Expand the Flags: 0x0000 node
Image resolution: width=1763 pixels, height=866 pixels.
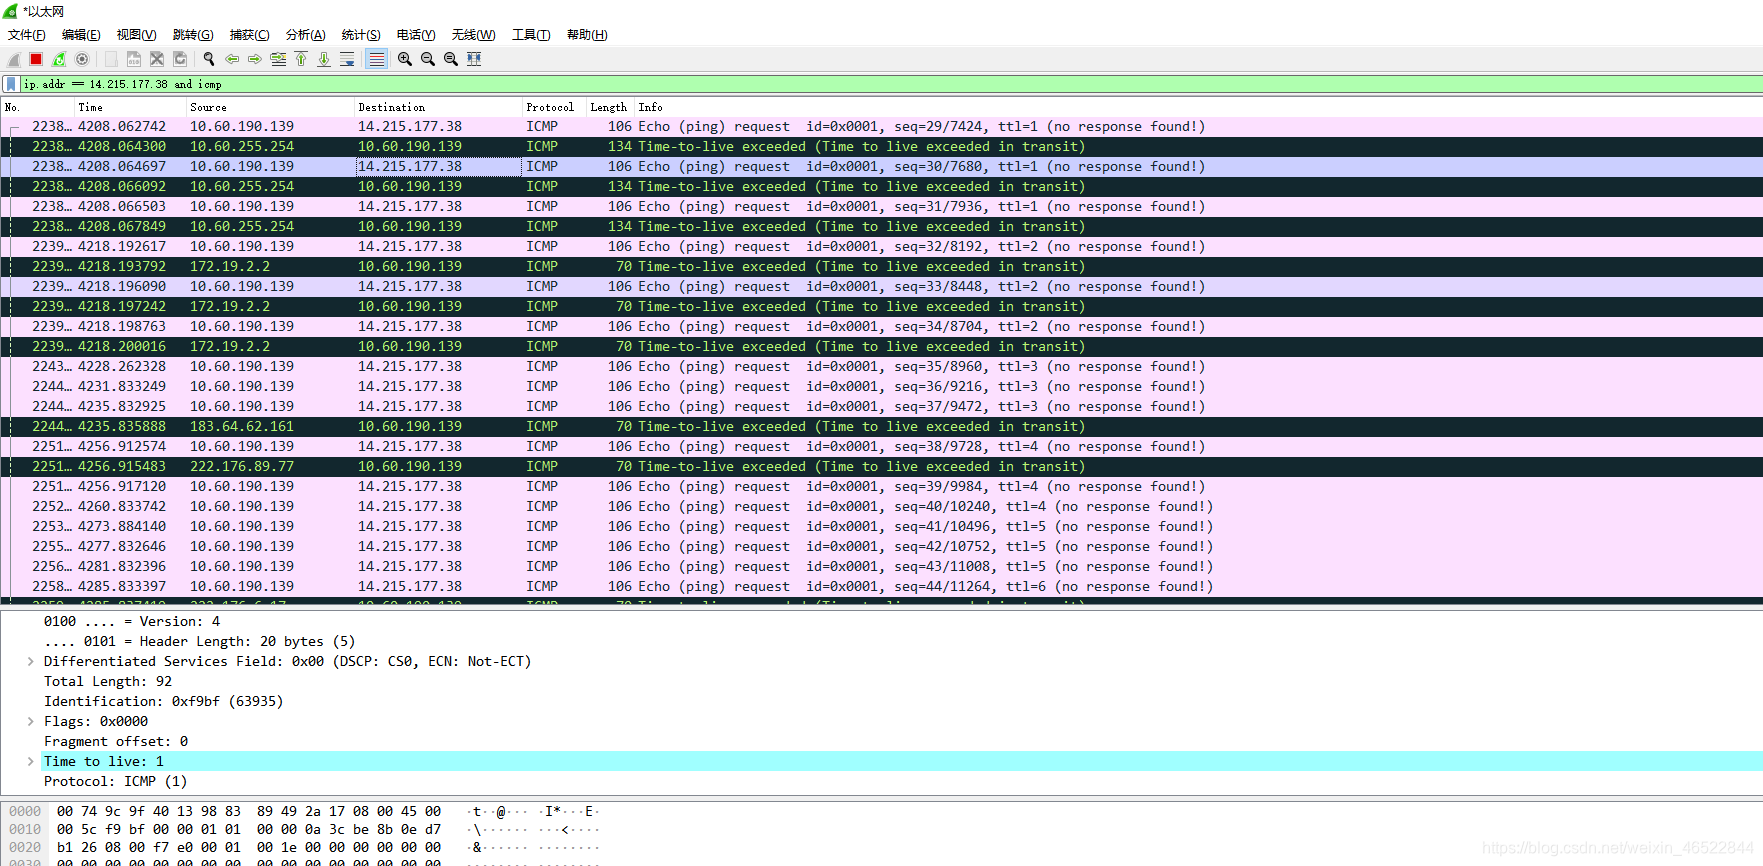click(30, 722)
